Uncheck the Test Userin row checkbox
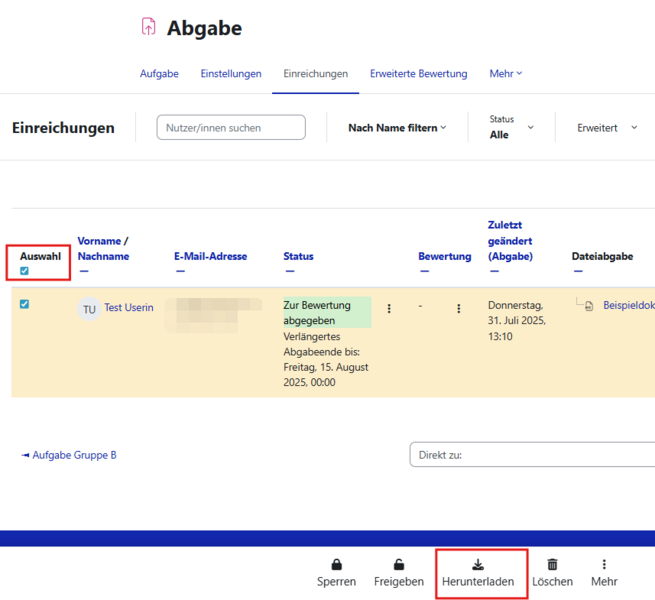 pyautogui.click(x=24, y=304)
